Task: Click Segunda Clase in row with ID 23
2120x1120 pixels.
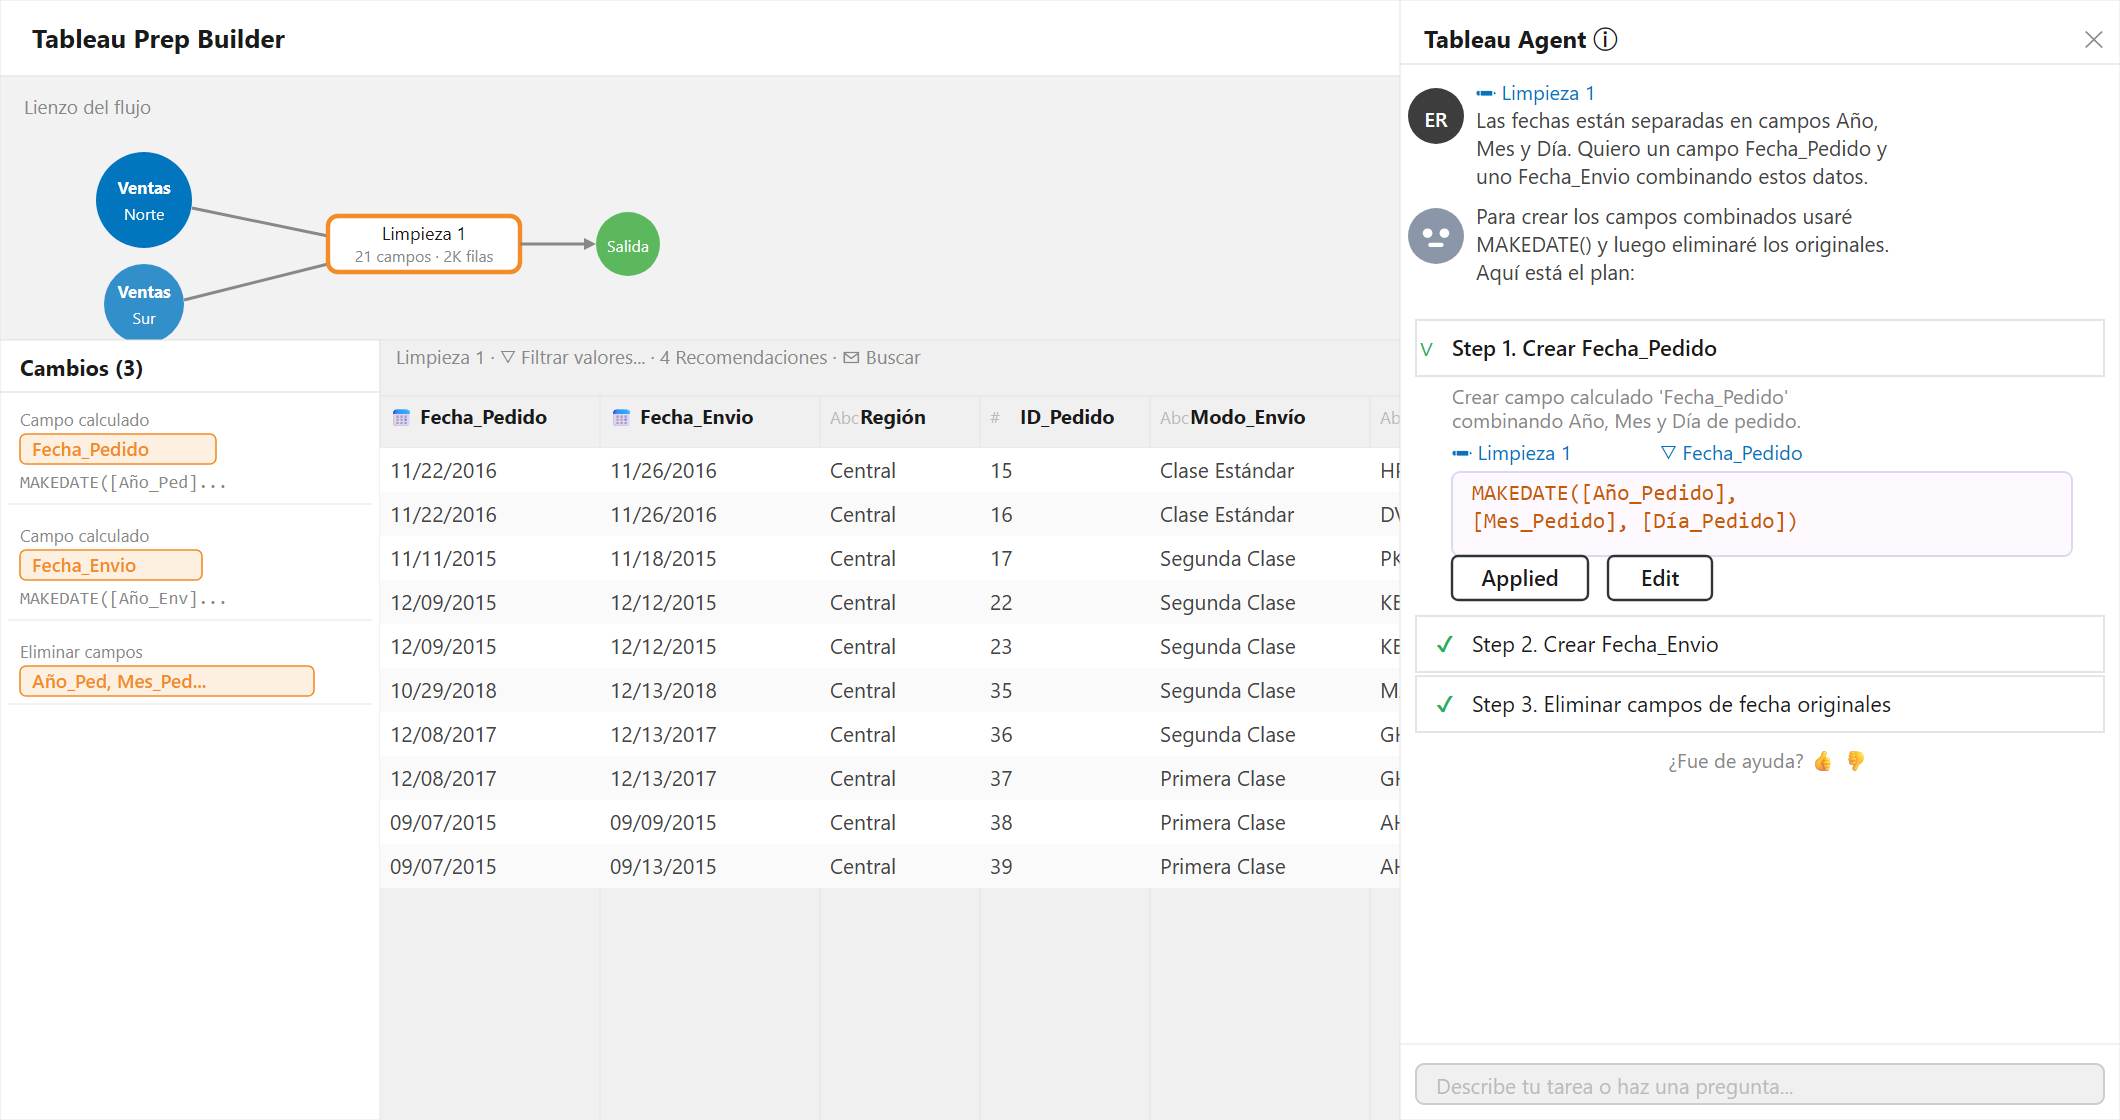Action: 1227,647
